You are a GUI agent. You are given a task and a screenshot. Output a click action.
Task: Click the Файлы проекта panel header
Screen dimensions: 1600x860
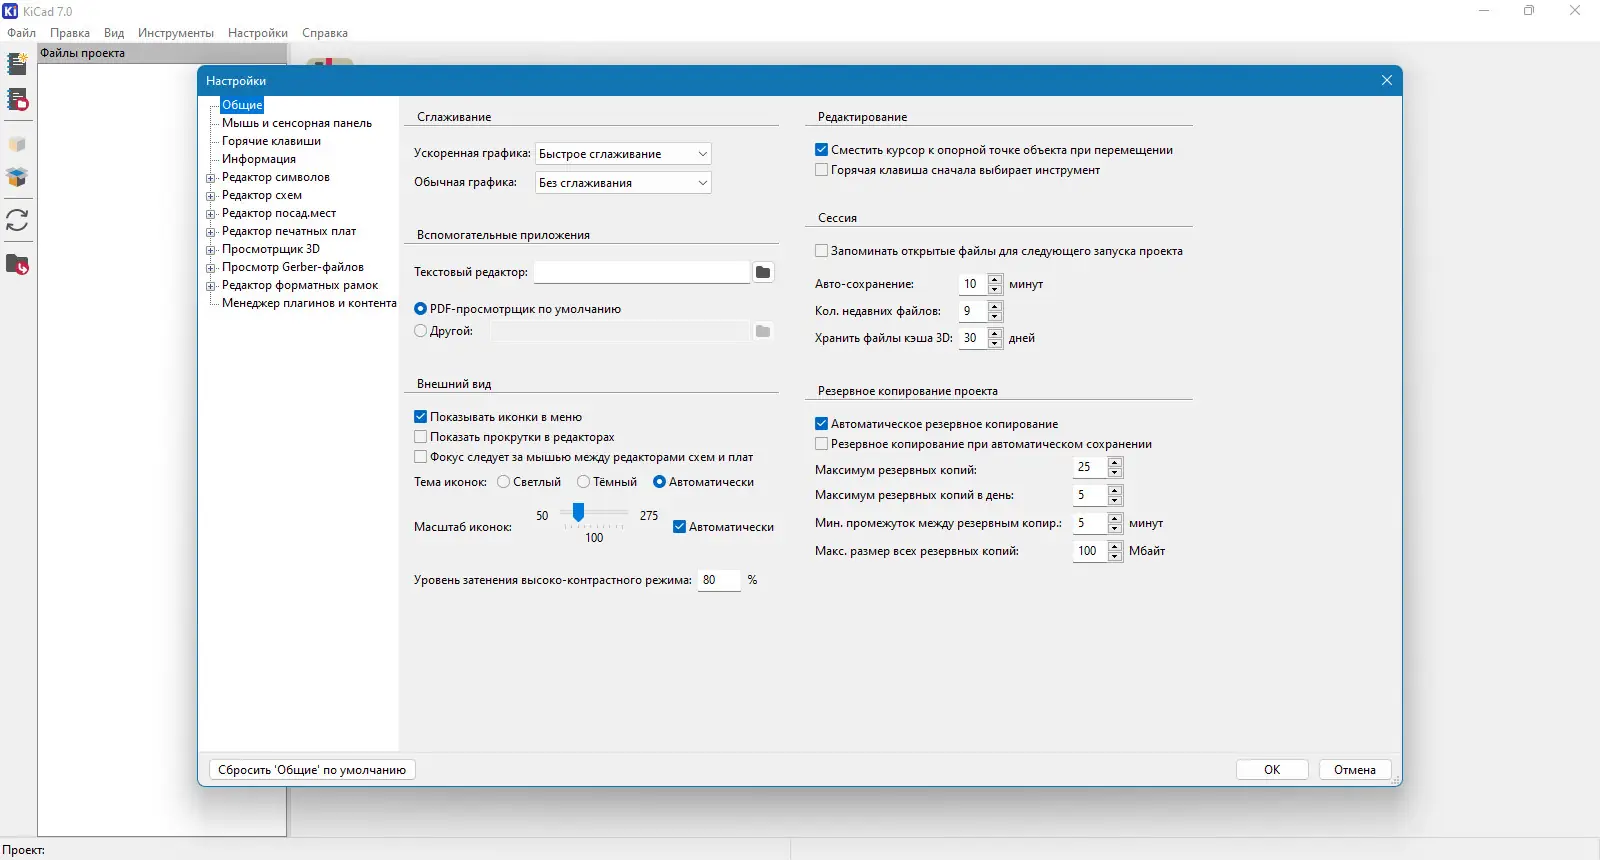162,53
